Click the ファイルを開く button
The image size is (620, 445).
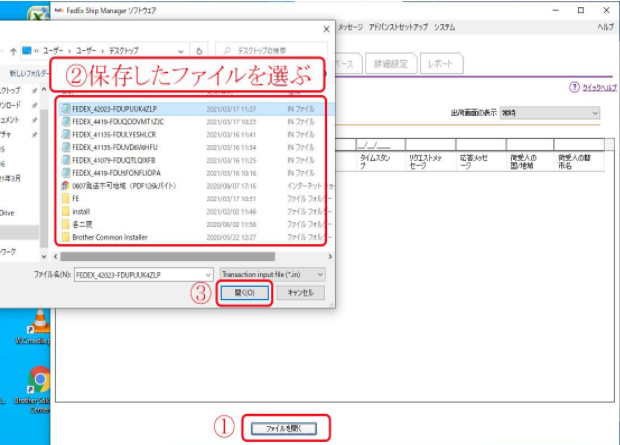284,428
